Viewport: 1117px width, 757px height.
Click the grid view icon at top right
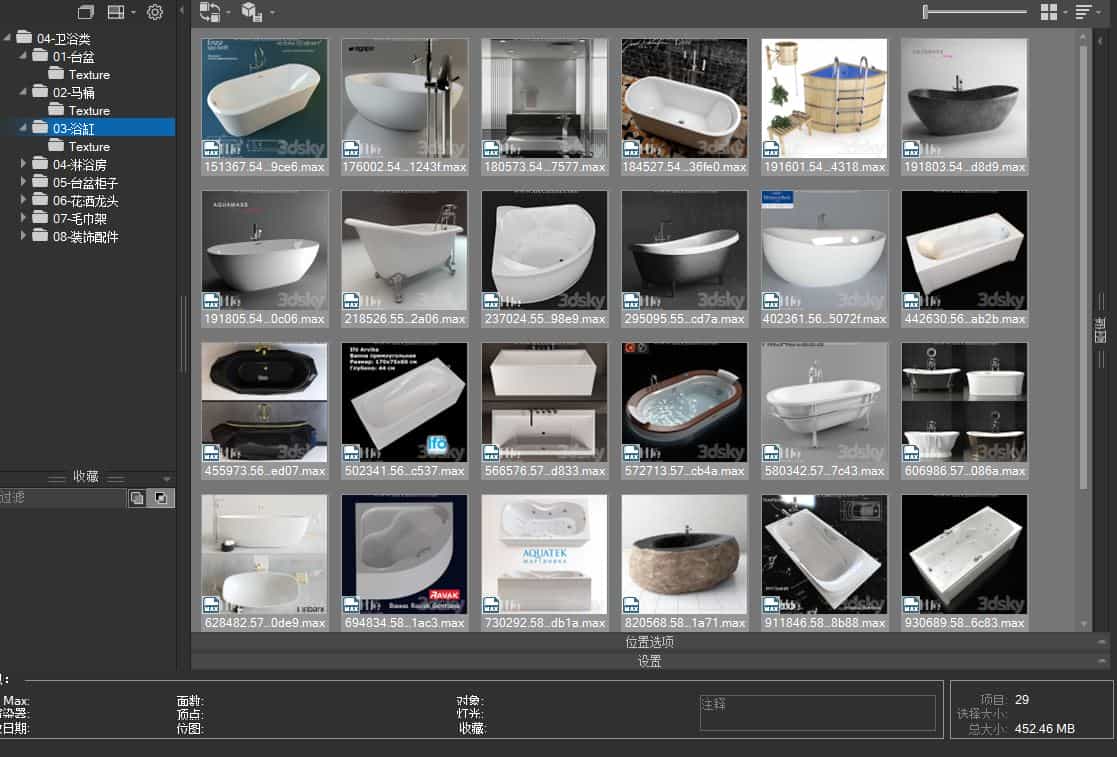(1048, 11)
